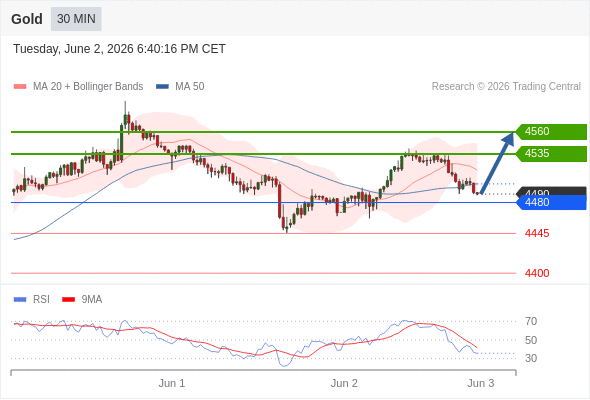Image resolution: width=590 pixels, height=400 pixels.
Task: Click the RSI legend label
Action: (41, 300)
